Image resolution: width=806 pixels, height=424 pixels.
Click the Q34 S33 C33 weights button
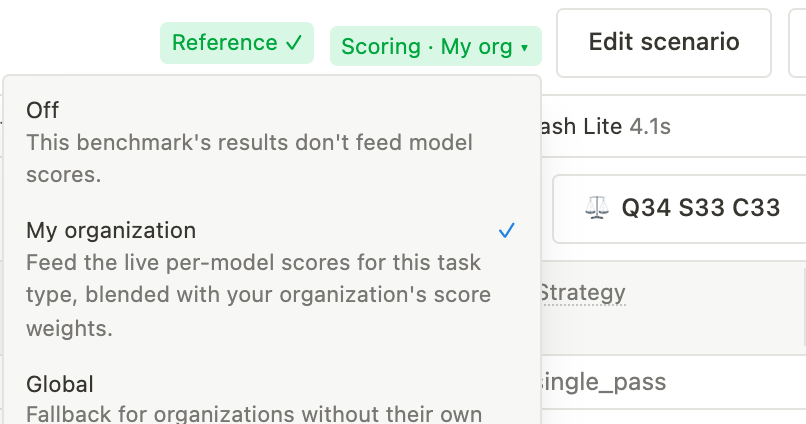679,209
